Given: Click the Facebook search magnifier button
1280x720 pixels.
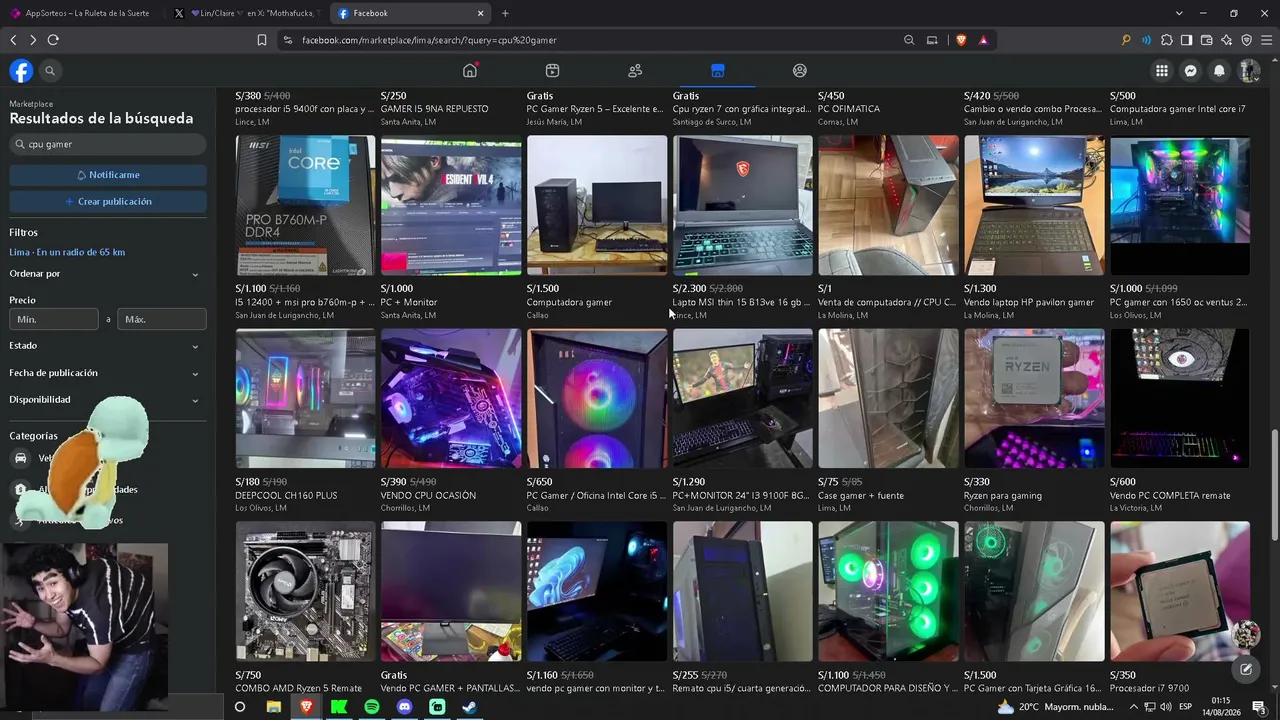Looking at the screenshot, I should [x=49, y=71].
